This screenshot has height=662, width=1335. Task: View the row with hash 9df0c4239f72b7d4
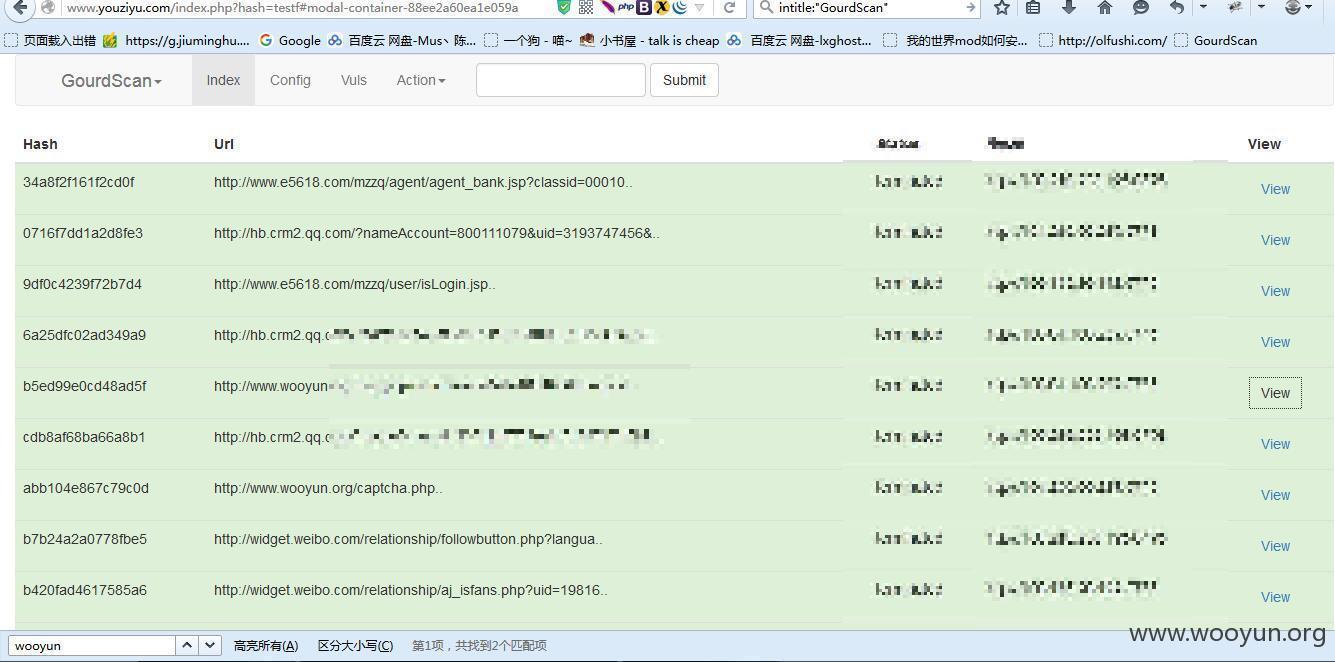pos(1275,291)
